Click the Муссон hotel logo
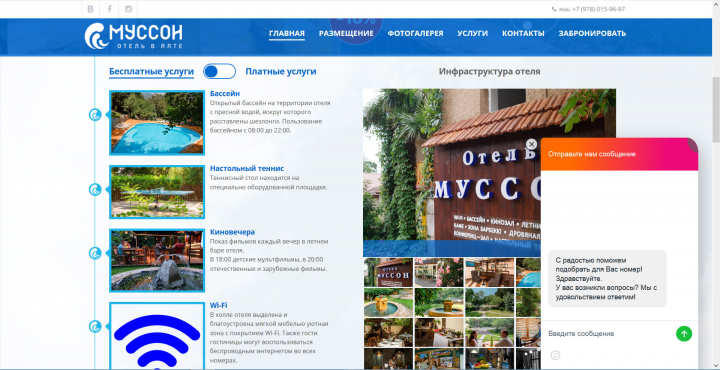Image resolution: width=720 pixels, height=370 pixels. [134, 36]
